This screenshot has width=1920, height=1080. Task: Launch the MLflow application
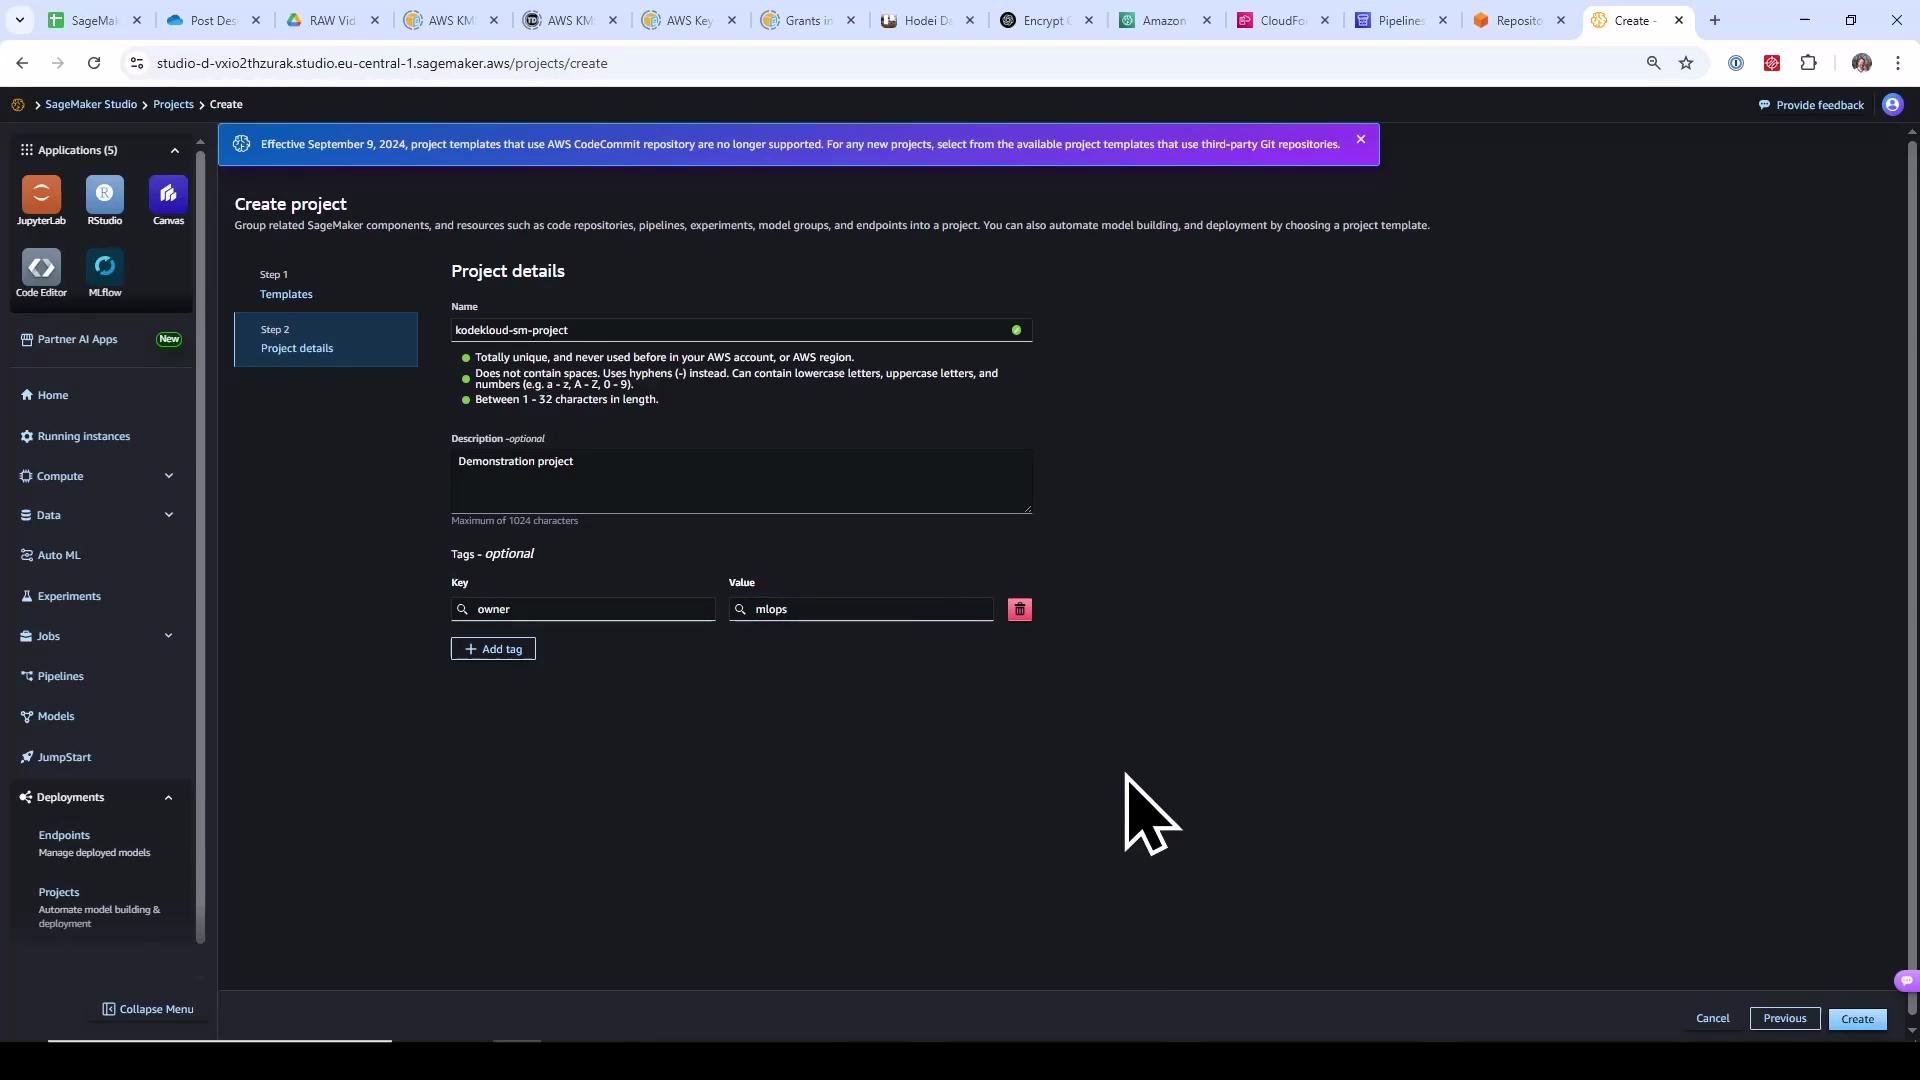pyautogui.click(x=105, y=273)
